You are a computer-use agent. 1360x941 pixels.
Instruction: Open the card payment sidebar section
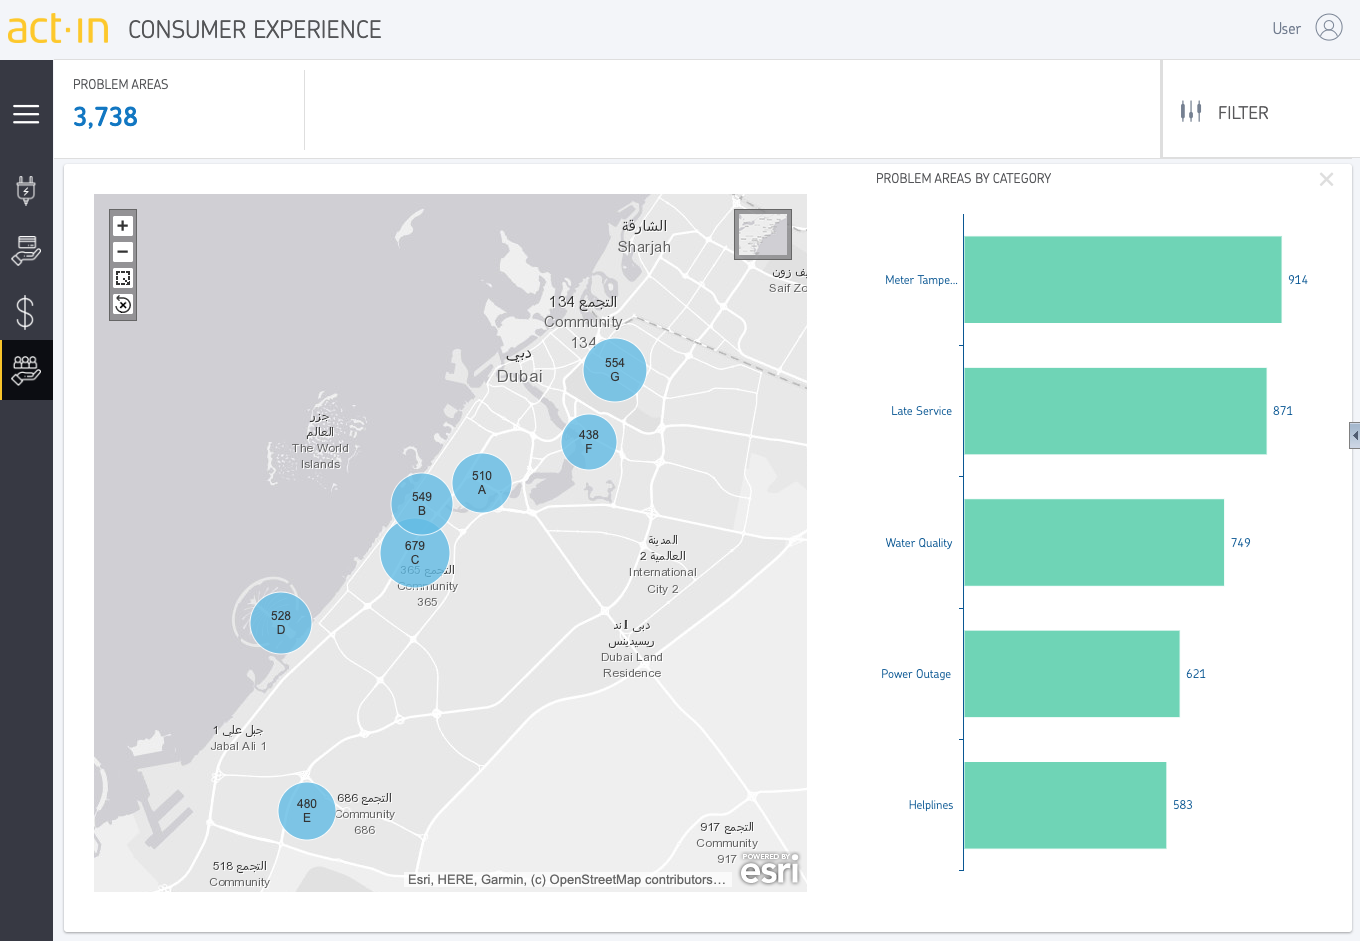tap(26, 251)
